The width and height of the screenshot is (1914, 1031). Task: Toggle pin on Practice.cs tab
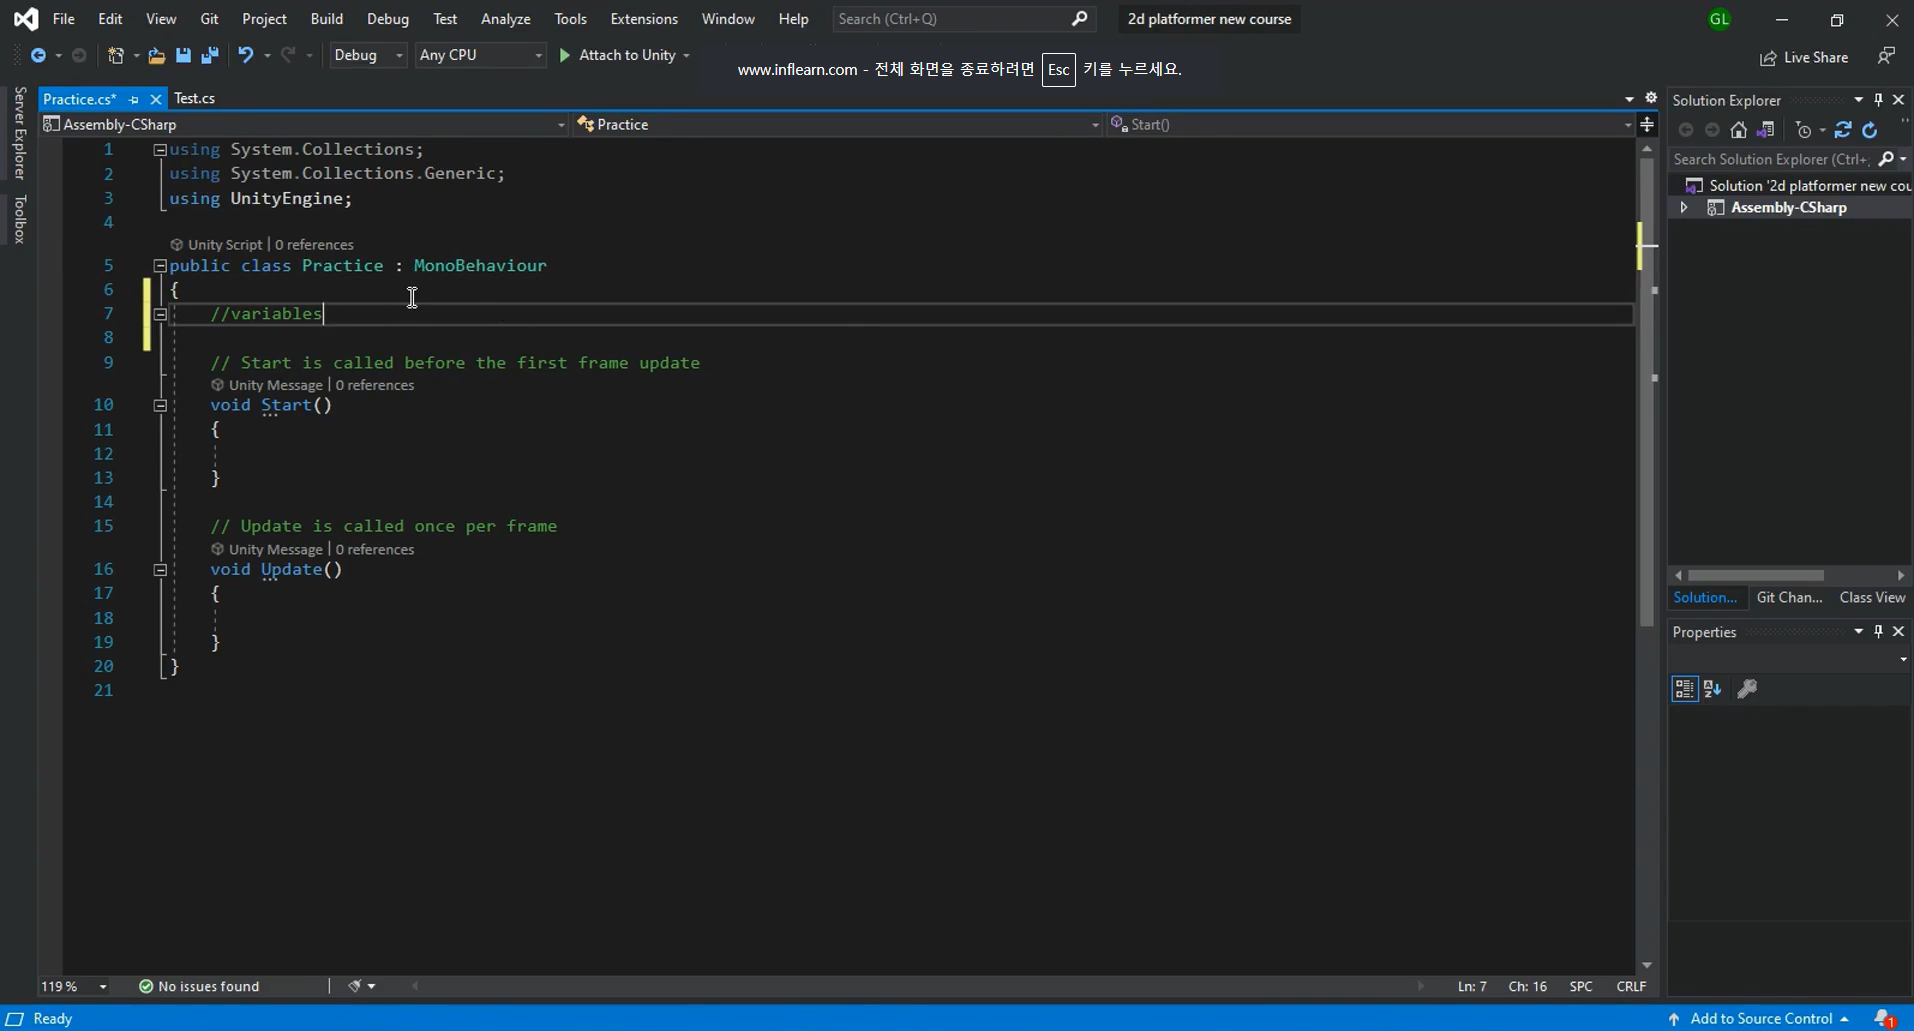click(134, 99)
